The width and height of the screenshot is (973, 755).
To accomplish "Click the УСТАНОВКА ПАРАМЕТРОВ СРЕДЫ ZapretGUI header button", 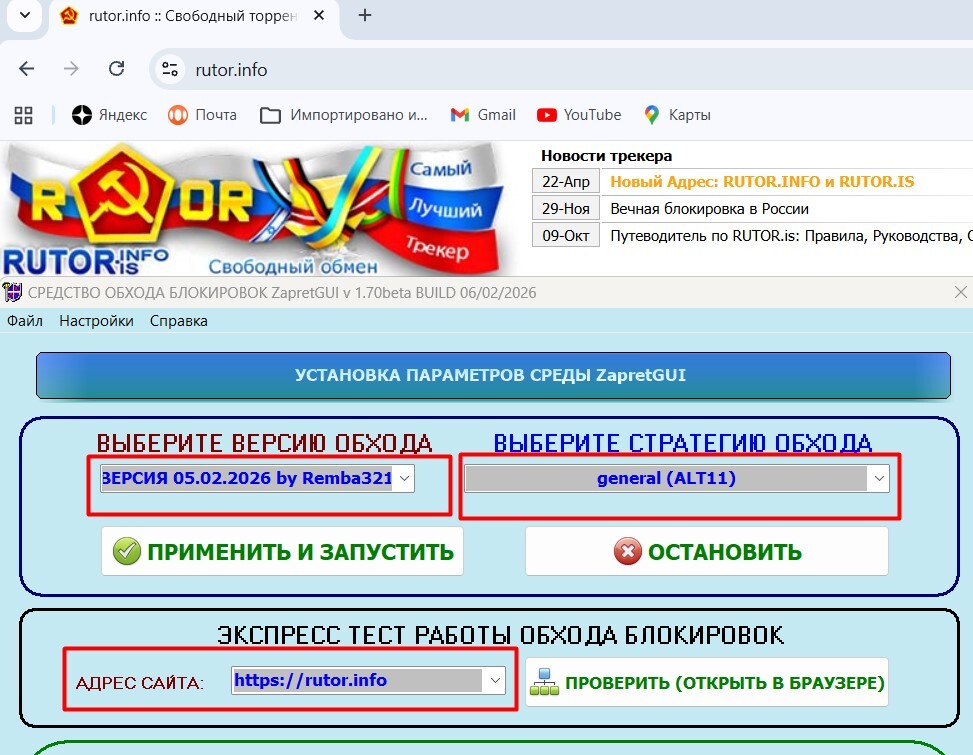I will (x=493, y=375).
